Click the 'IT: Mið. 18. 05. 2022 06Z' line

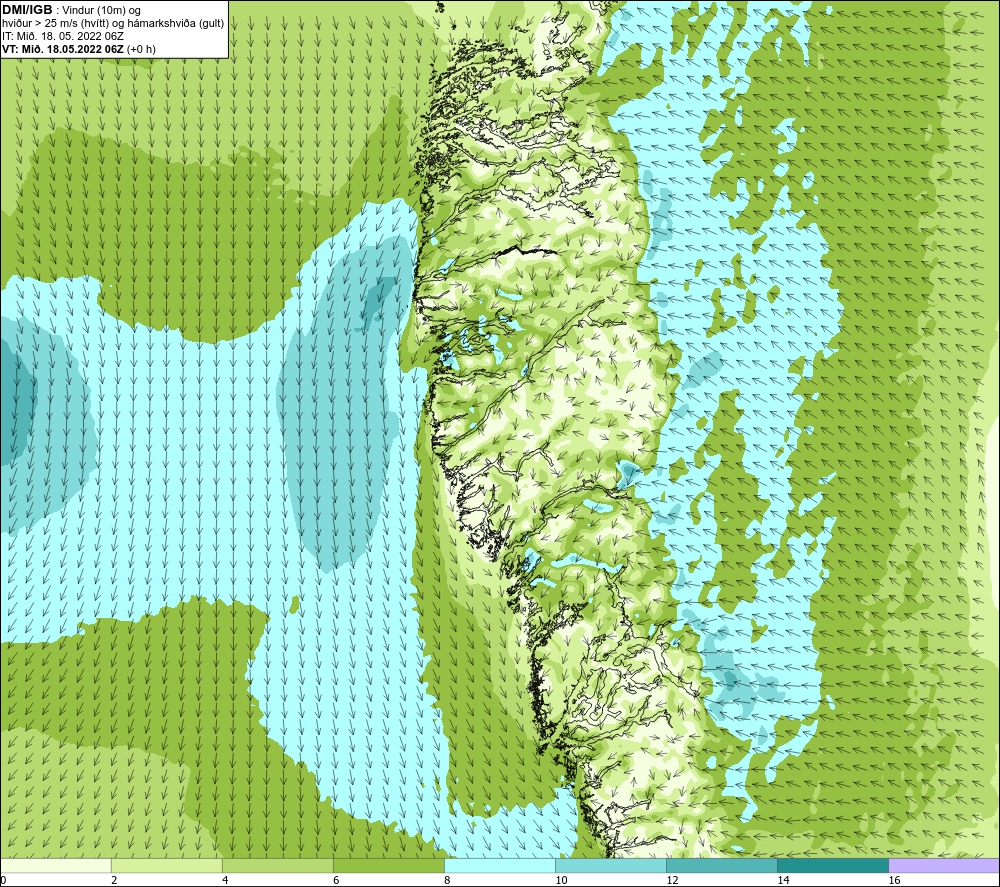pyautogui.click(x=63, y=36)
